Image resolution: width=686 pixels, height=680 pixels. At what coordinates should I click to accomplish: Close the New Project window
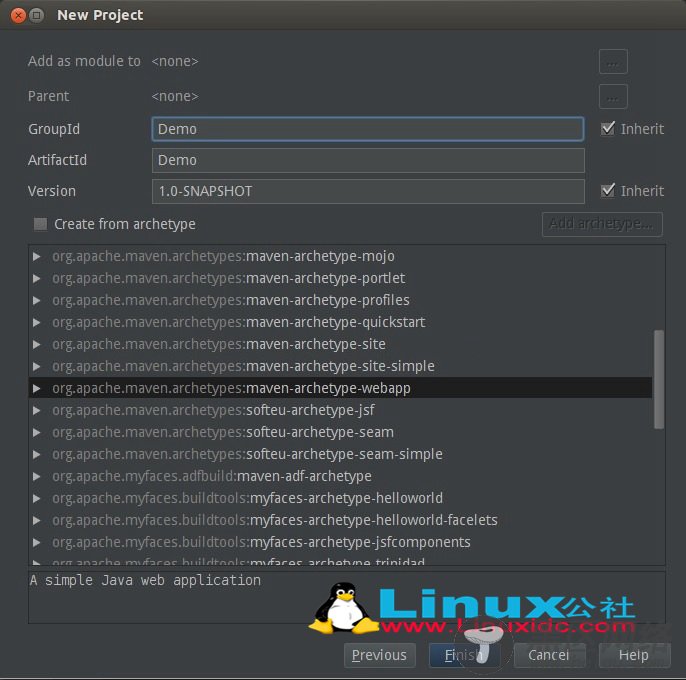tap(18, 15)
